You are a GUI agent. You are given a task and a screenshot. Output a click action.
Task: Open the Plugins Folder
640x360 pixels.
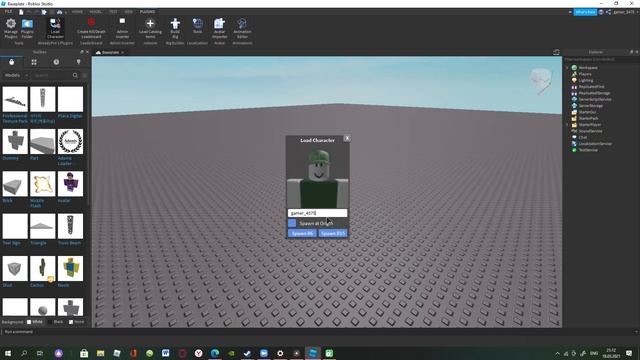27,28
